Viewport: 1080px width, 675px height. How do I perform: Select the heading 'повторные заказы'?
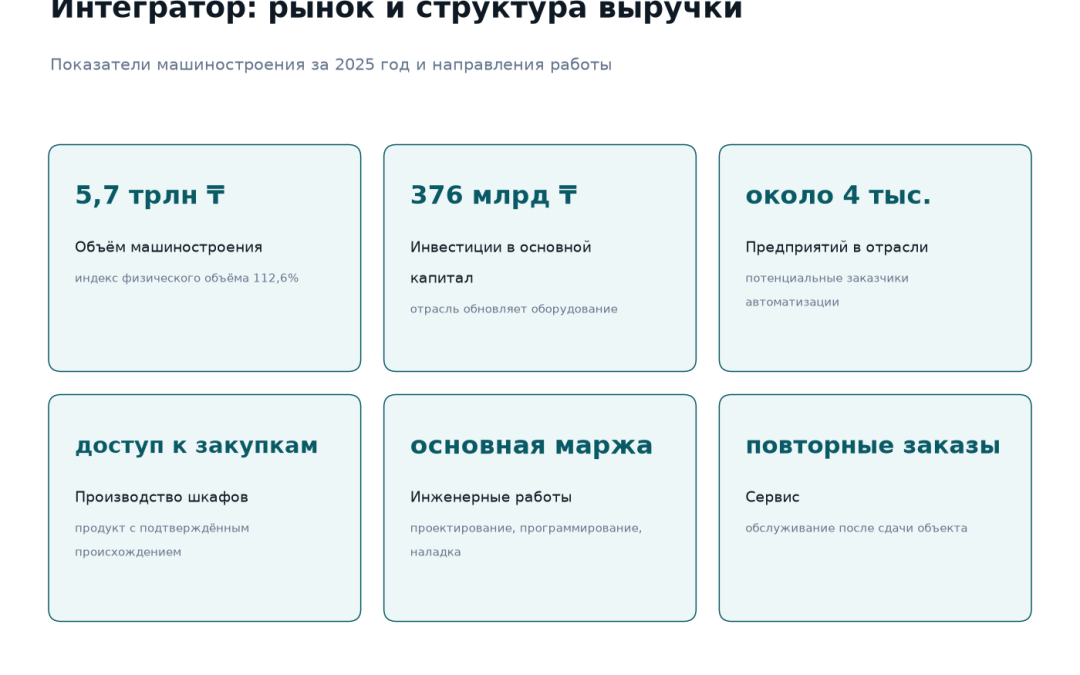873,445
